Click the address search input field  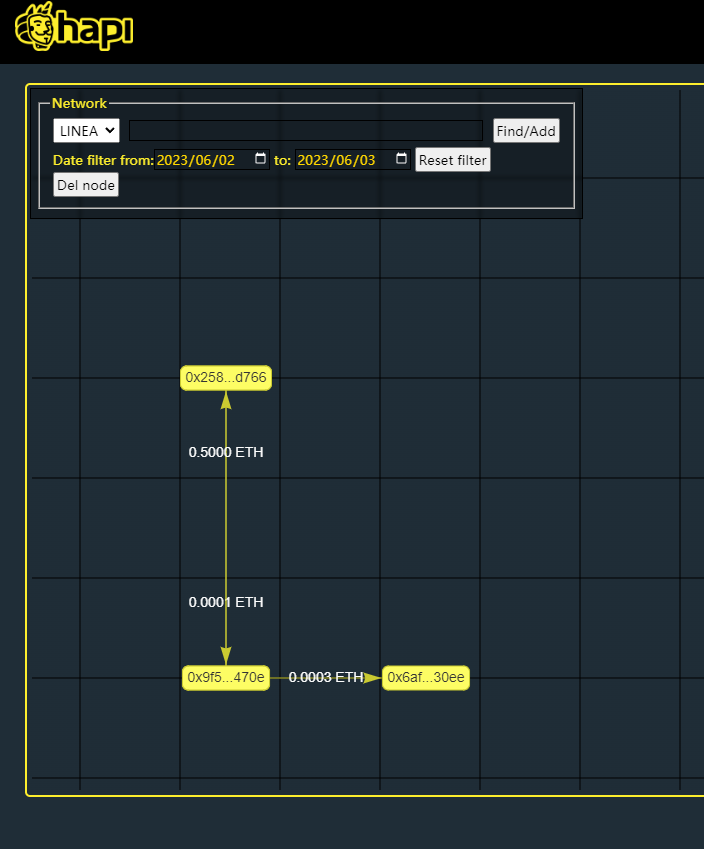click(x=306, y=131)
